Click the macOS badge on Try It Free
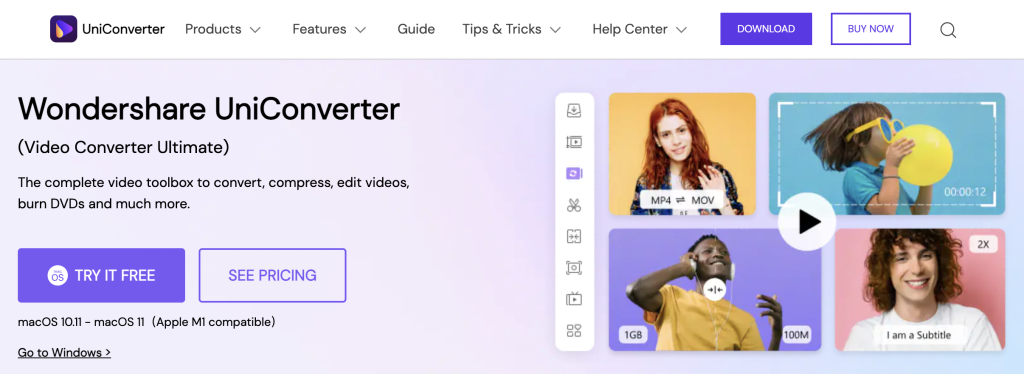The width and height of the screenshot is (1024, 374). point(57,275)
